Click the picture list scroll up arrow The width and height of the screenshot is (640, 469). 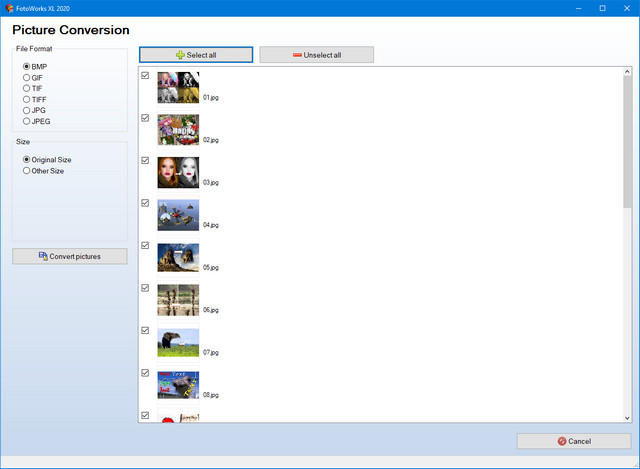coord(627,72)
